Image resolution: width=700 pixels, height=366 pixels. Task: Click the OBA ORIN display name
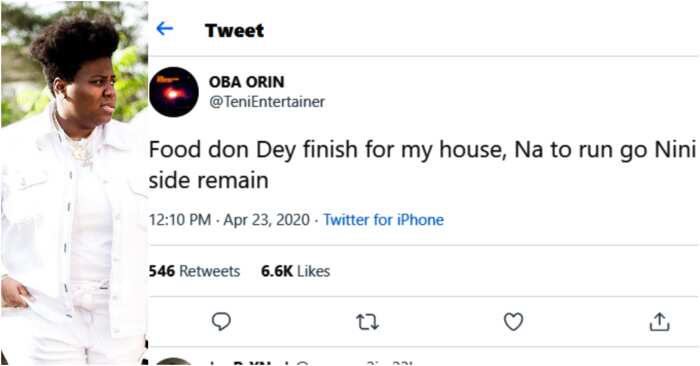[246, 82]
